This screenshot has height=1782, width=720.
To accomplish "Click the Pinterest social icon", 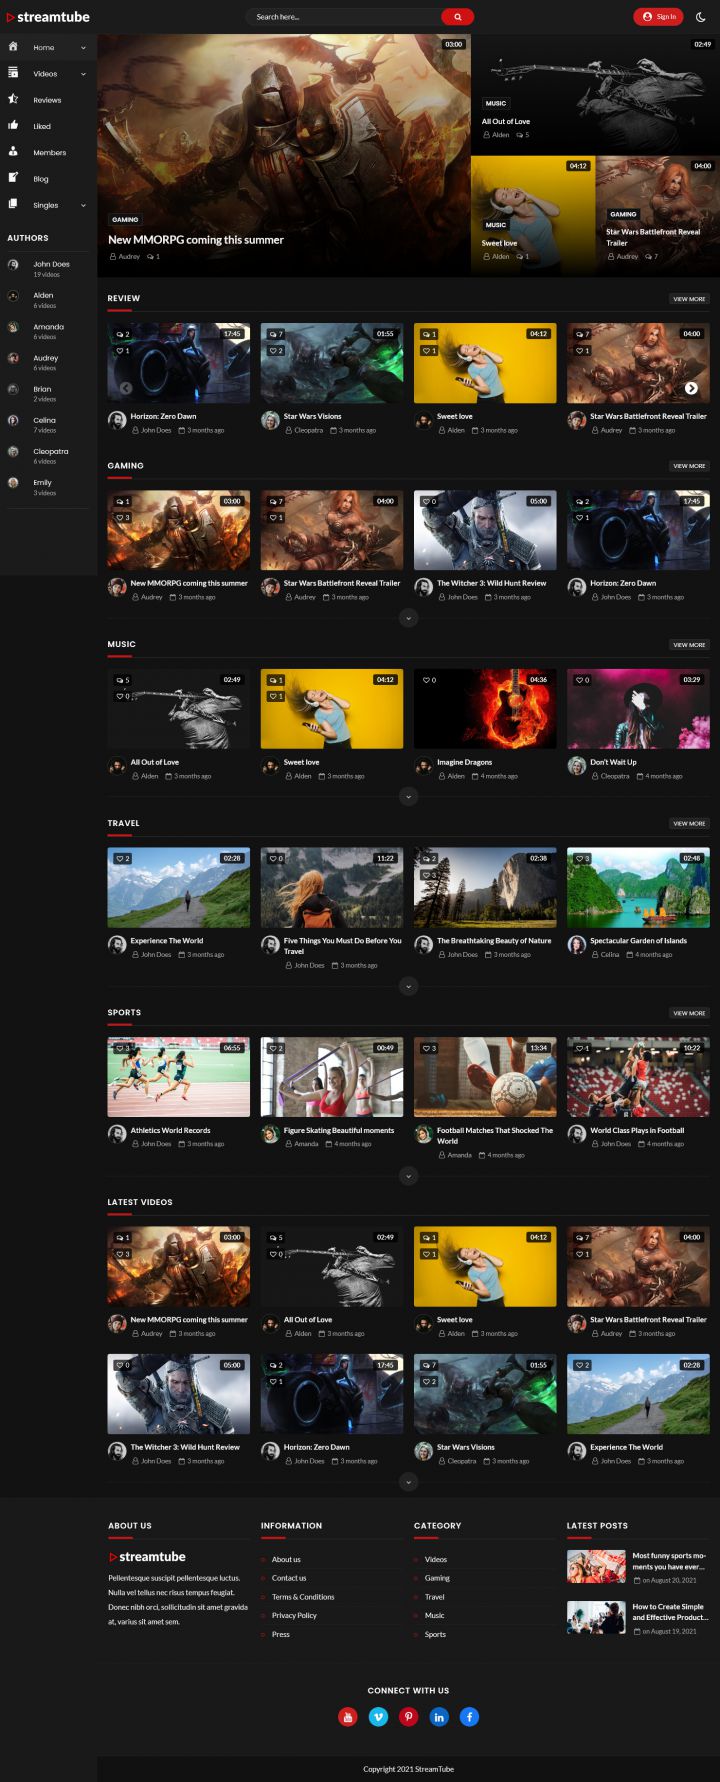I will pyautogui.click(x=409, y=1717).
